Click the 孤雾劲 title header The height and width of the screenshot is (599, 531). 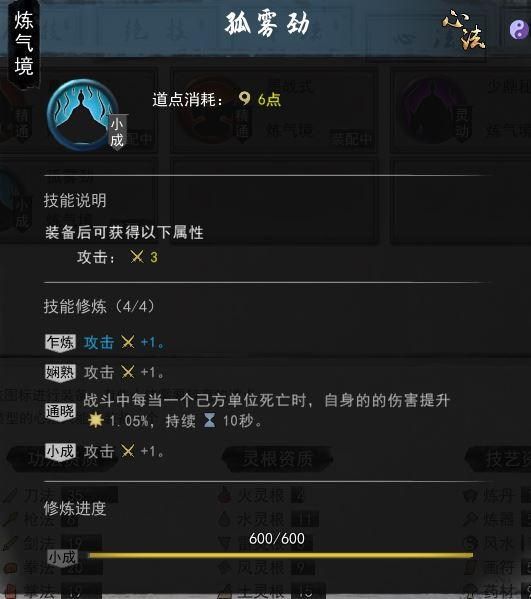267,24
